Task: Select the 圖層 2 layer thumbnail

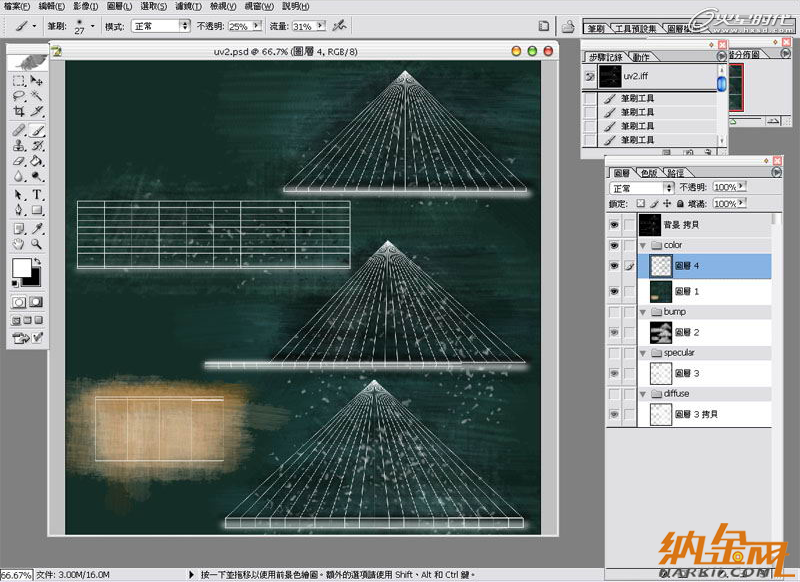Action: pyautogui.click(x=659, y=332)
